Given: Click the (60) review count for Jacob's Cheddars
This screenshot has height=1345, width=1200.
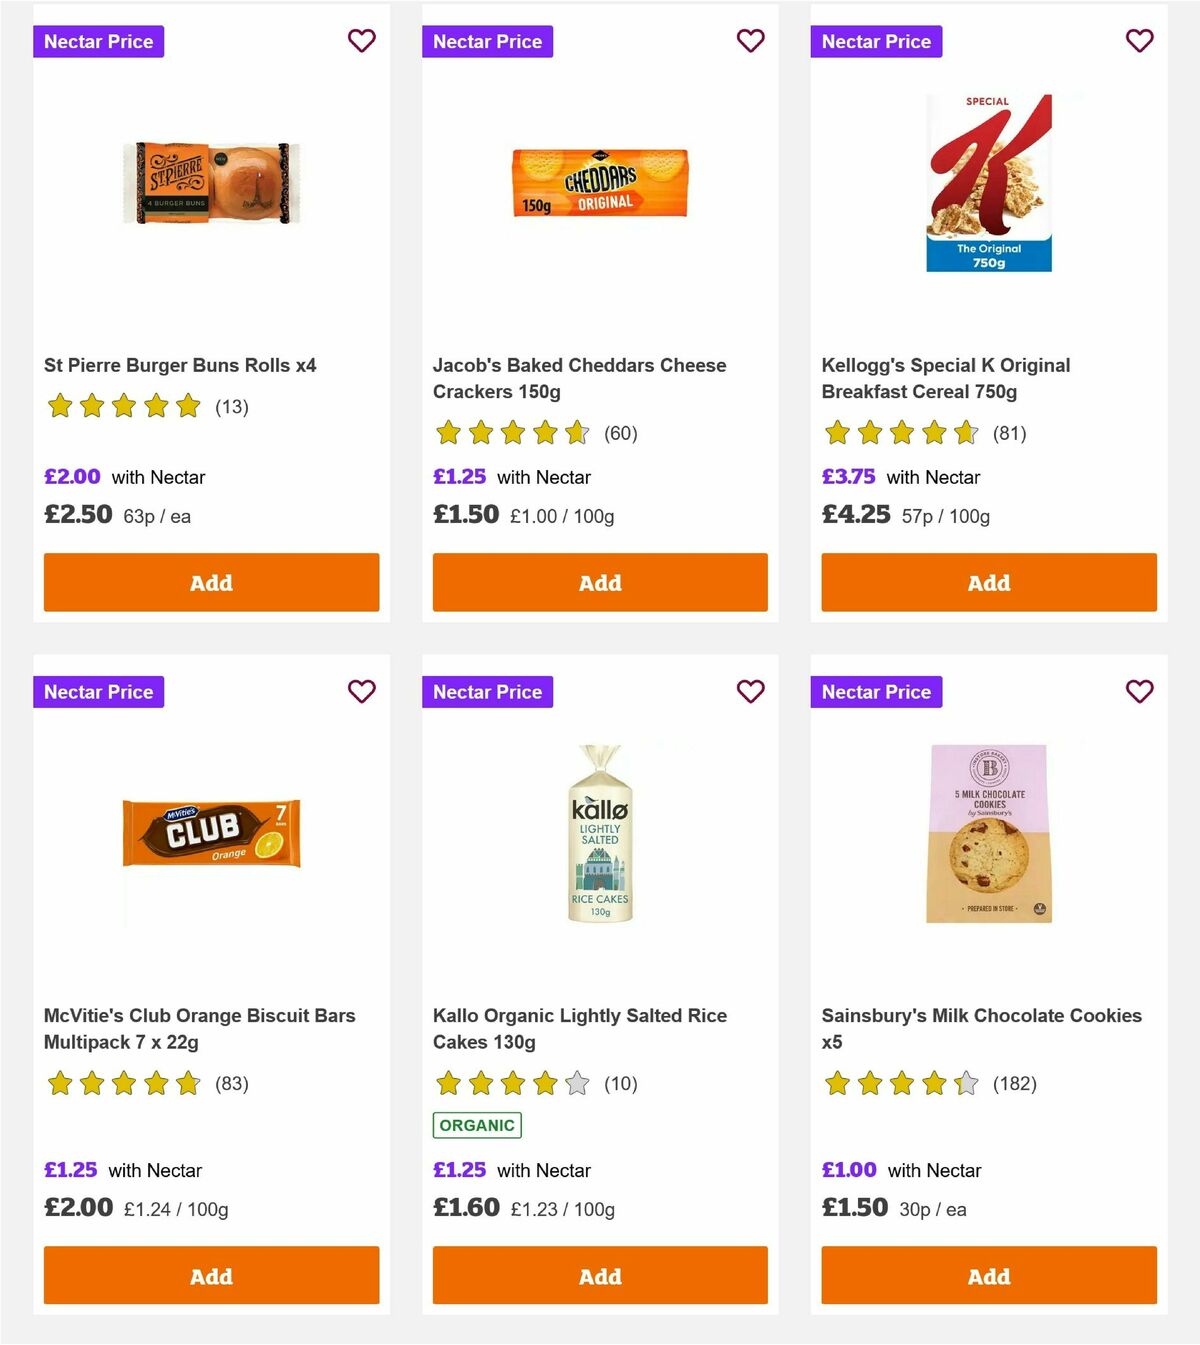Looking at the screenshot, I should pos(620,433).
